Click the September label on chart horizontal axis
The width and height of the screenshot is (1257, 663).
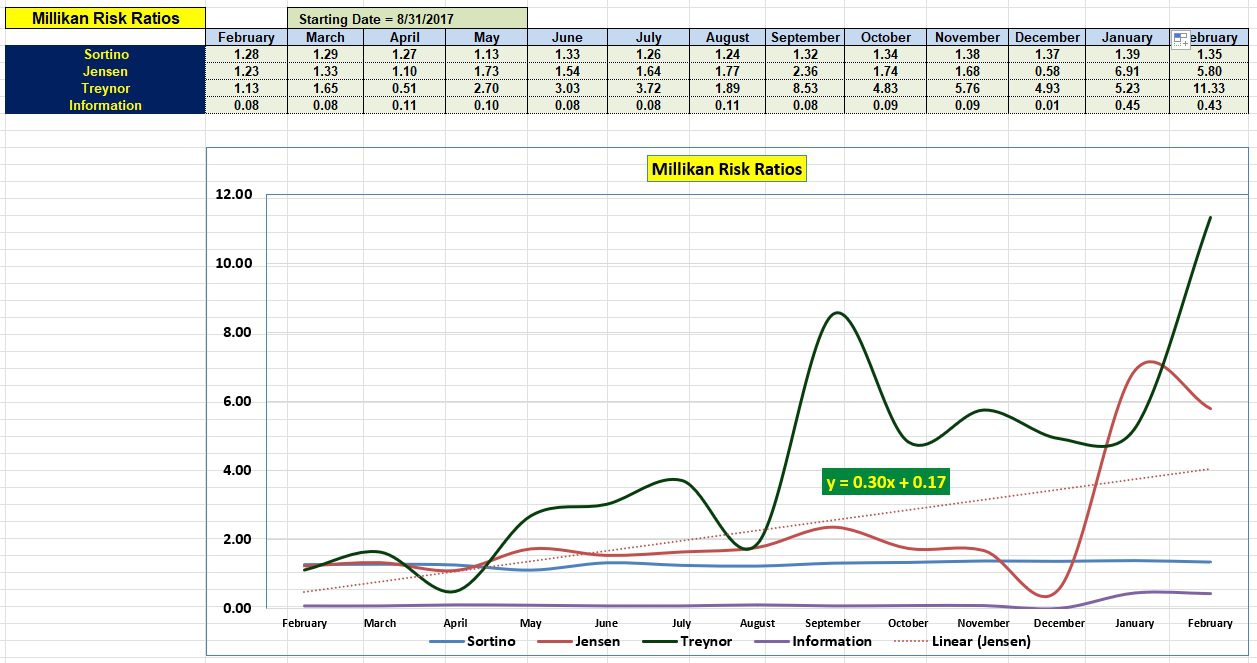832,623
